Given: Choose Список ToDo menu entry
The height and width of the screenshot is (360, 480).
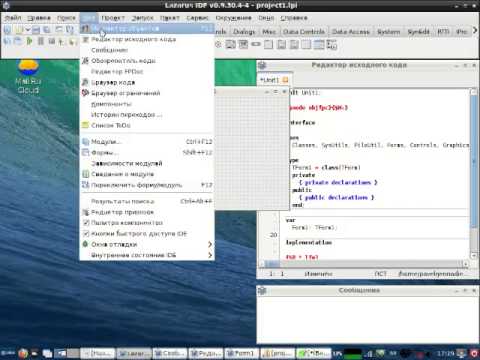Looking at the screenshot, I should [147, 125].
